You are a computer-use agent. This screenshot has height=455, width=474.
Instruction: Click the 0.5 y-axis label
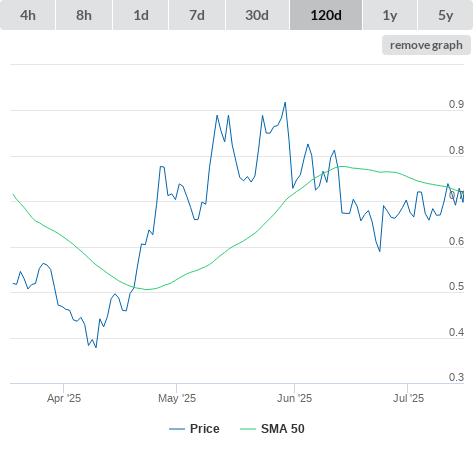[456, 286]
